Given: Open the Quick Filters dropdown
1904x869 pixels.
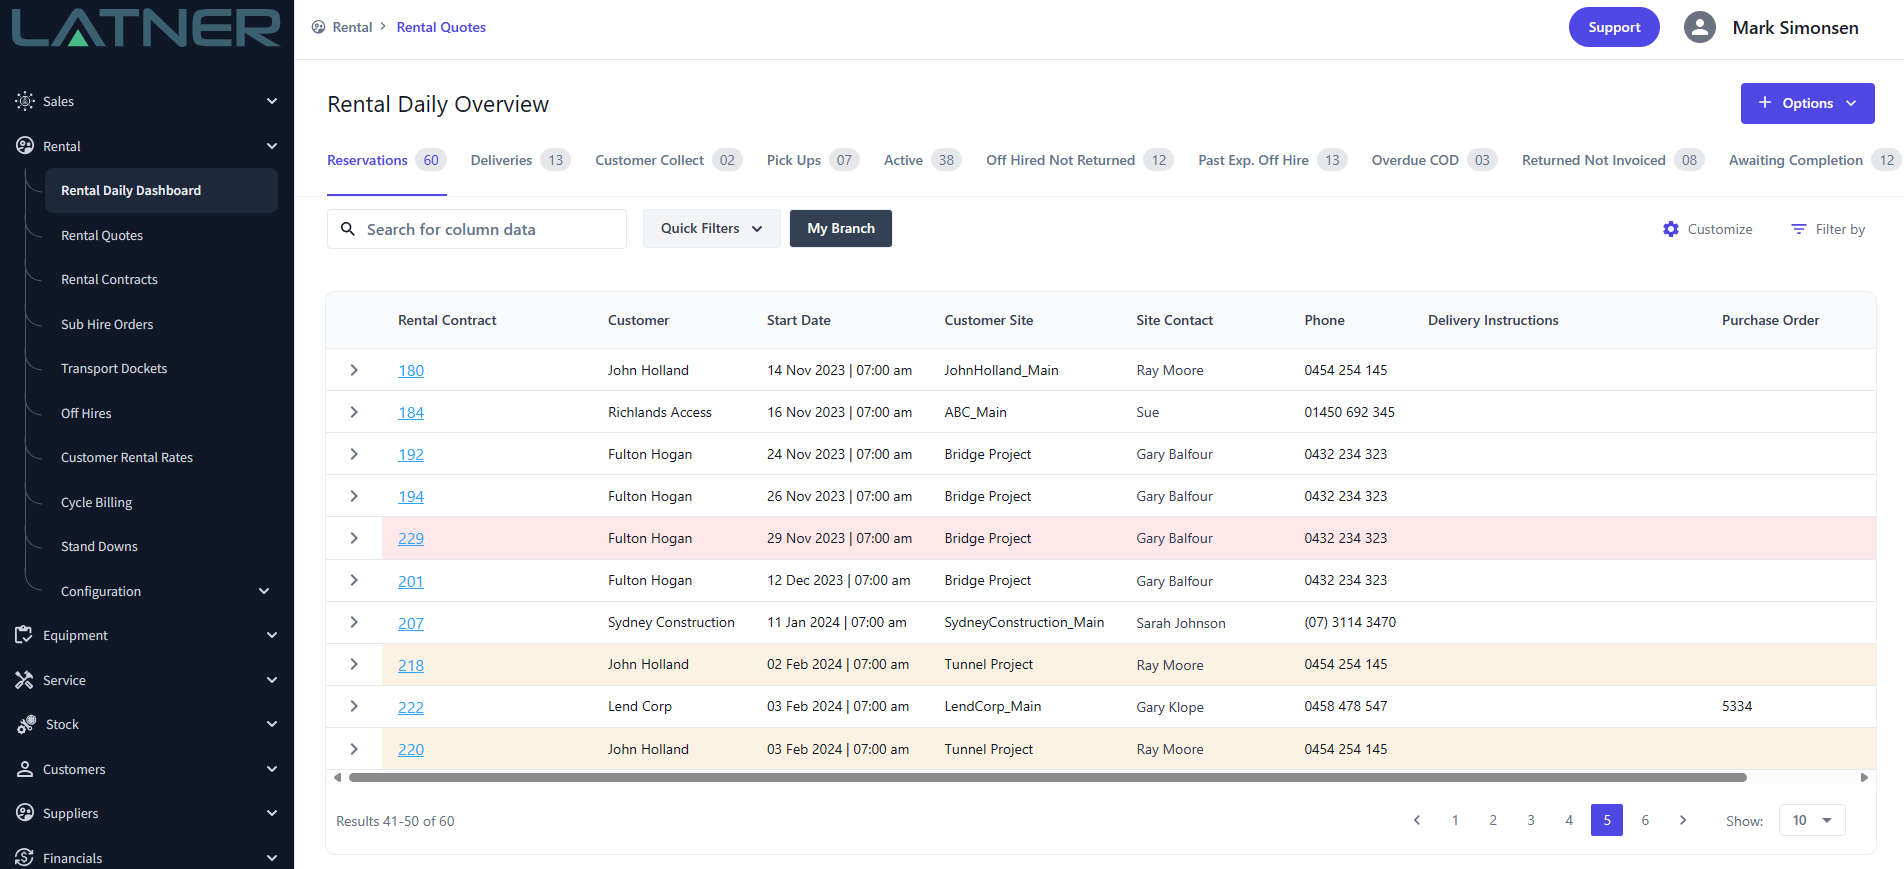Looking at the screenshot, I should click(x=711, y=228).
